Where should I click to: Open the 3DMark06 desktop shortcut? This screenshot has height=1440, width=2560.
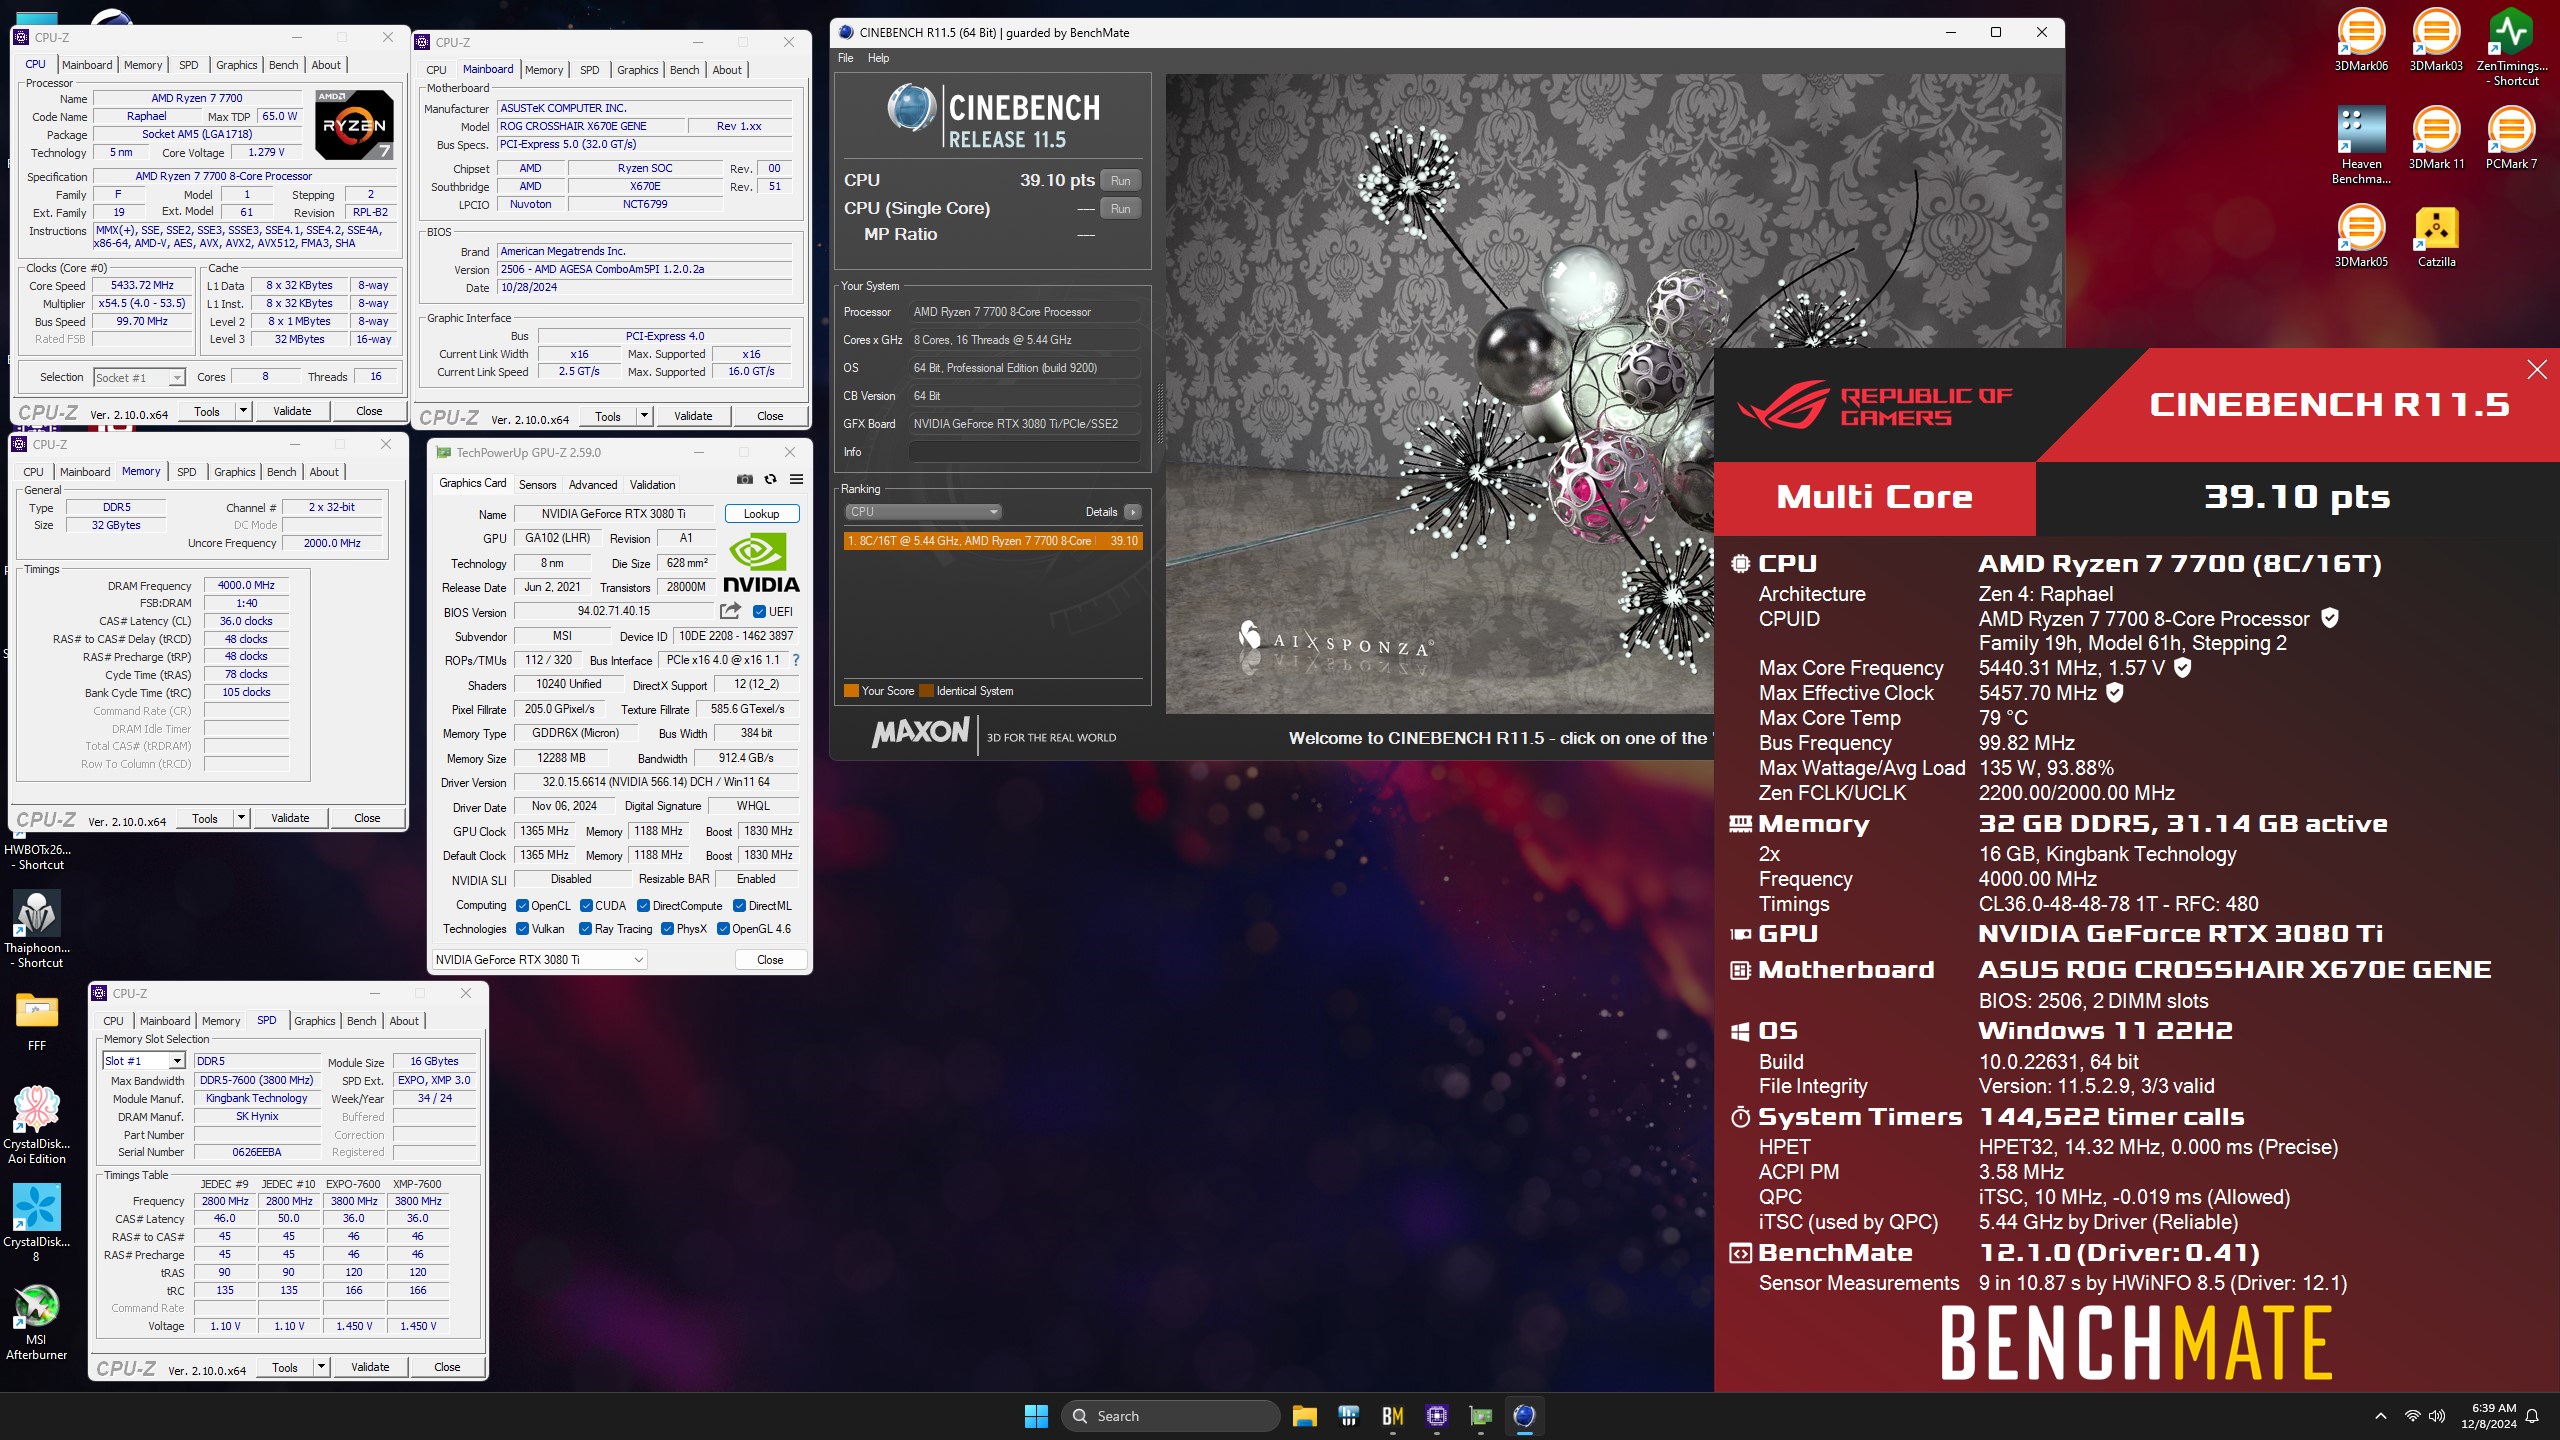(x=2360, y=42)
